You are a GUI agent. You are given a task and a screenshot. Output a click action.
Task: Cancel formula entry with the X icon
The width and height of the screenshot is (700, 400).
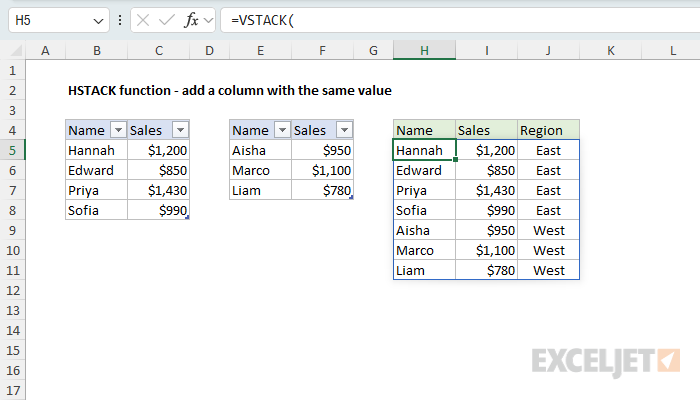point(143,20)
